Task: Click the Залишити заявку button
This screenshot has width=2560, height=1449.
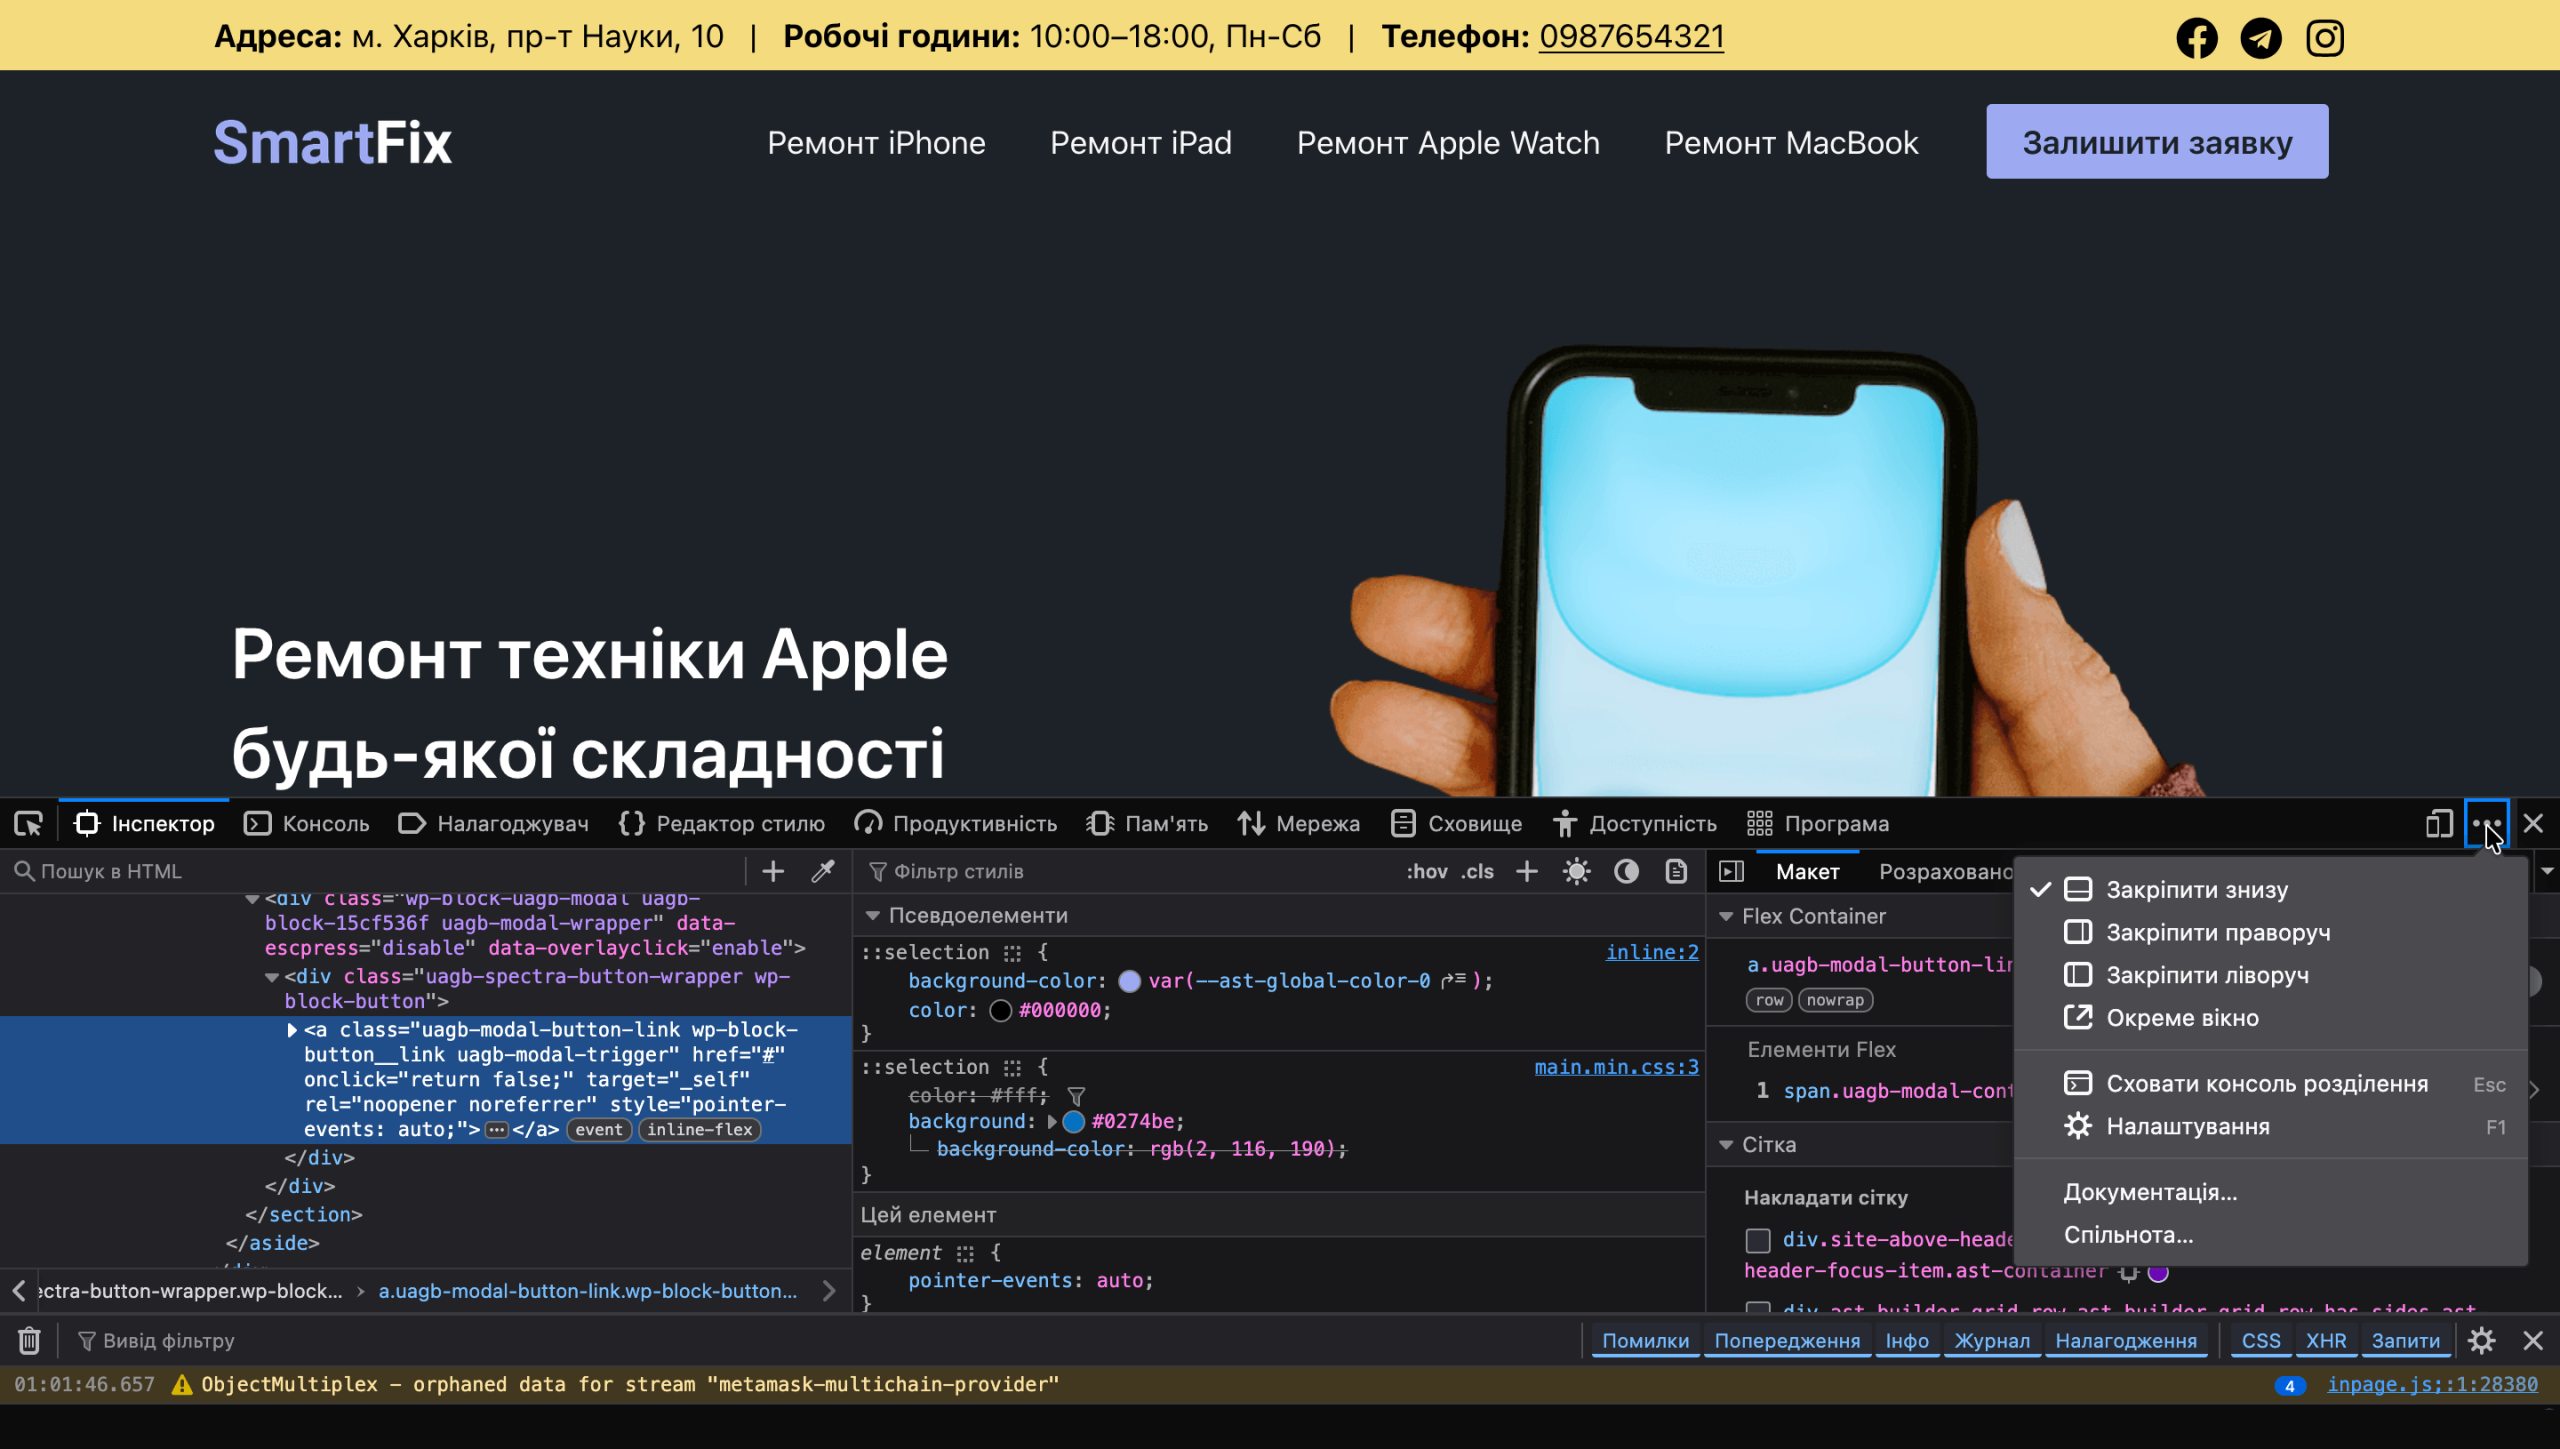Action: pos(2157,142)
